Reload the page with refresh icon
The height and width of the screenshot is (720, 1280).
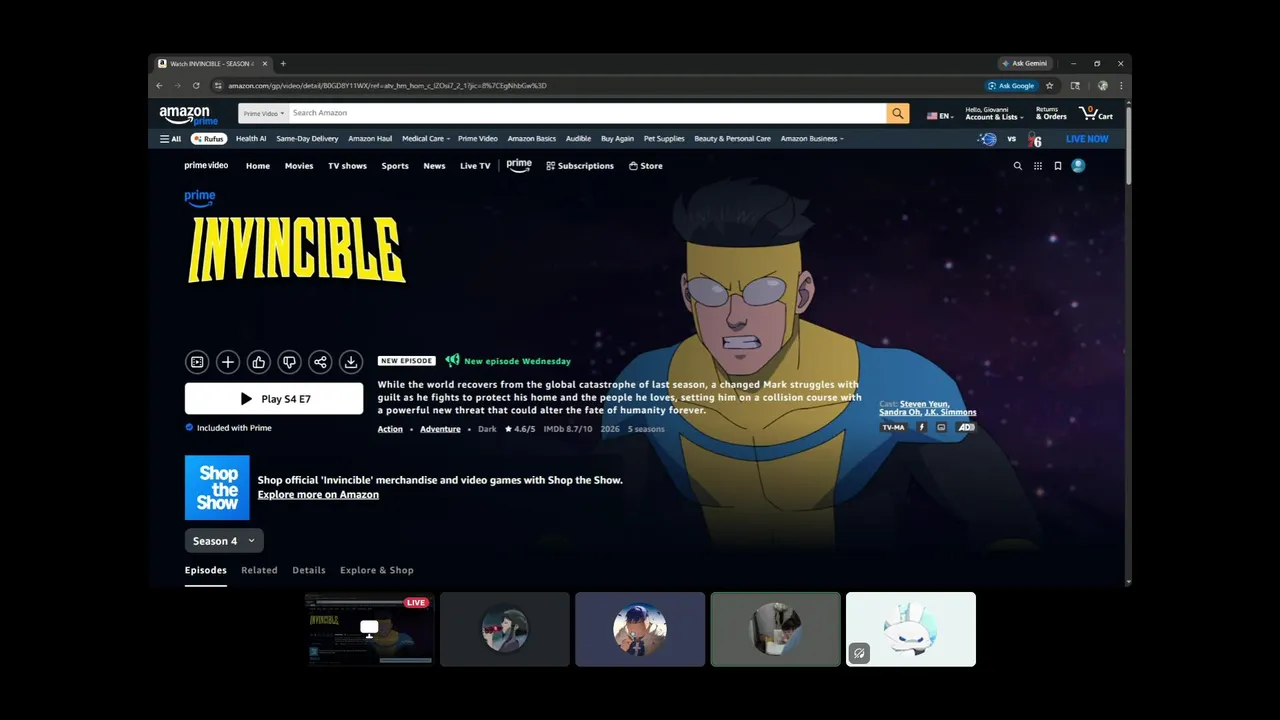pos(196,86)
